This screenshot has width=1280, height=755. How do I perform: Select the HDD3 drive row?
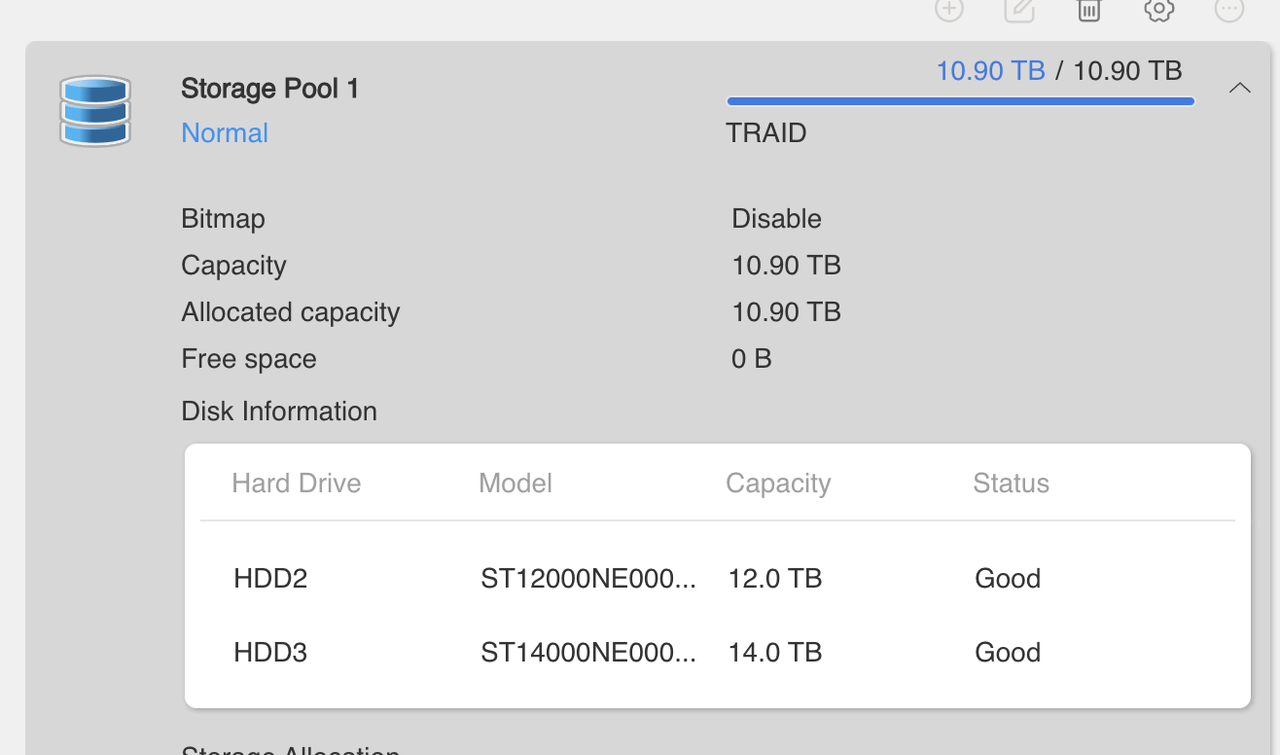270,652
